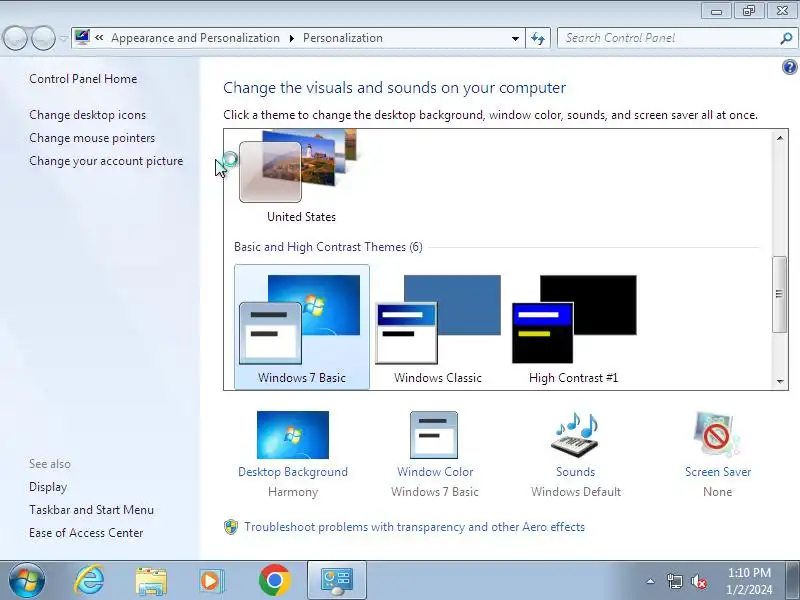This screenshot has height=600, width=800.
Task: Click the theme list scrollbar thumb
Action: 779,294
